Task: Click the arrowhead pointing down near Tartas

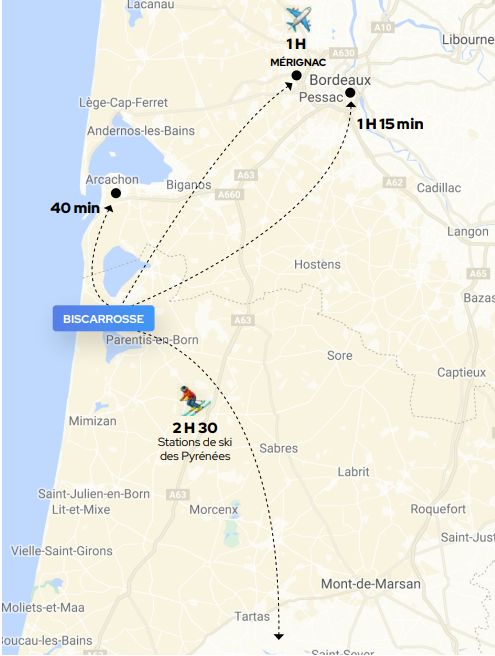Action: click(279, 636)
